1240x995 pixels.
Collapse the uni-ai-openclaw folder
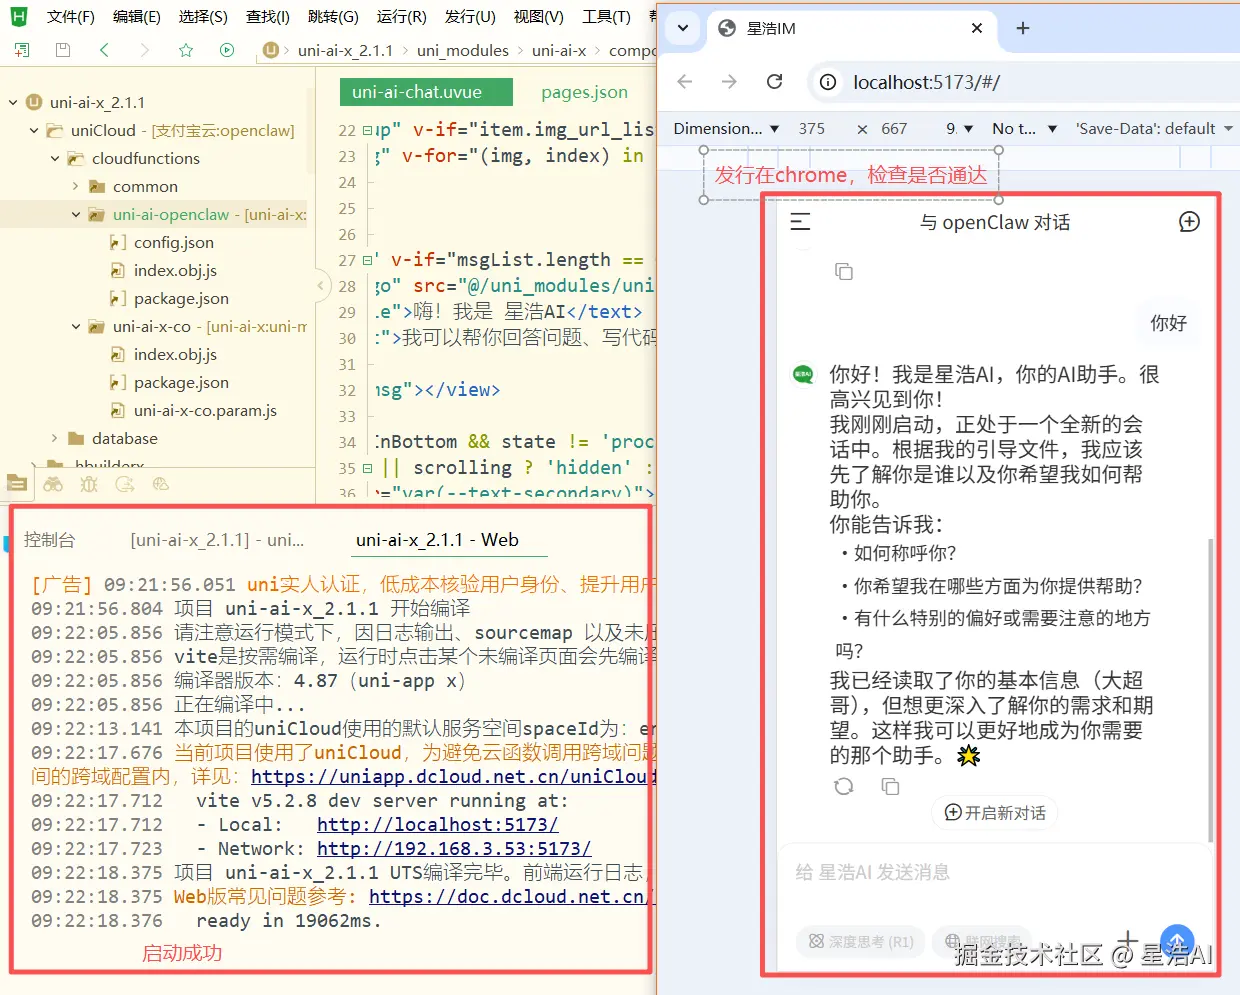76,214
